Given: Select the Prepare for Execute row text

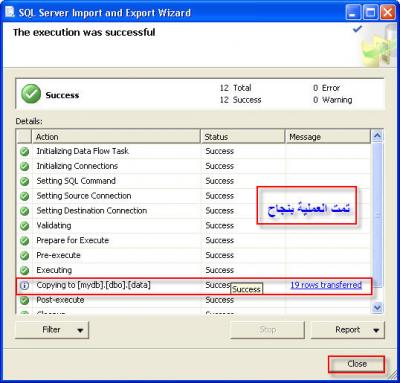Looking at the screenshot, I should click(x=73, y=240).
